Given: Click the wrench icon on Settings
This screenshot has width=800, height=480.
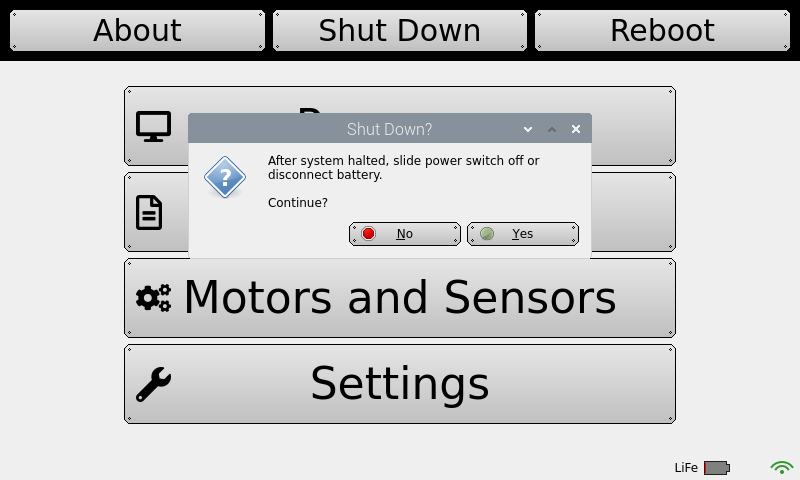Looking at the screenshot, I should [x=154, y=384].
